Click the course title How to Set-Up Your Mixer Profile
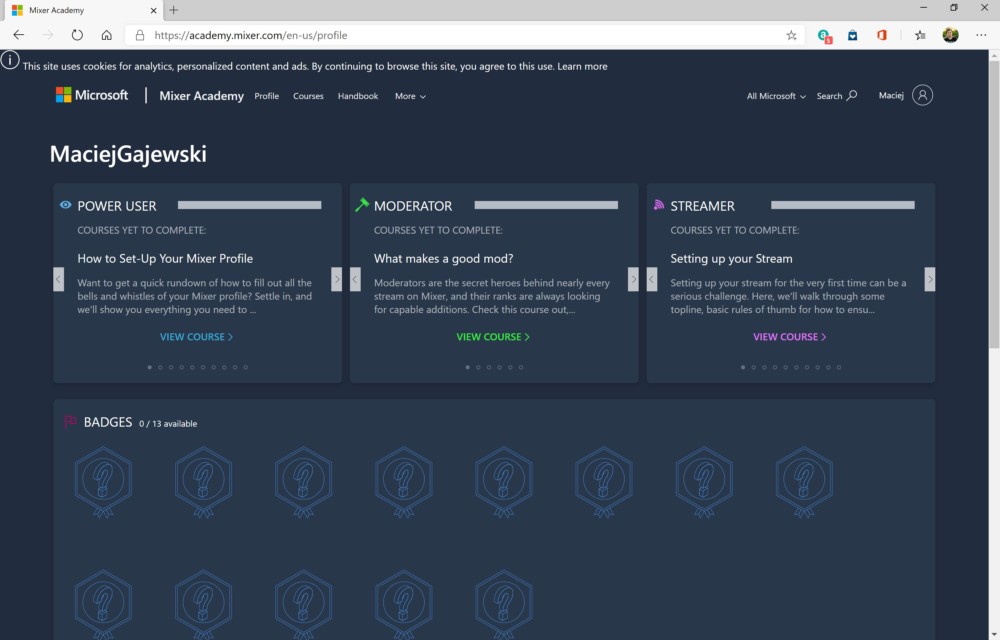1000x640 pixels. (x=165, y=258)
